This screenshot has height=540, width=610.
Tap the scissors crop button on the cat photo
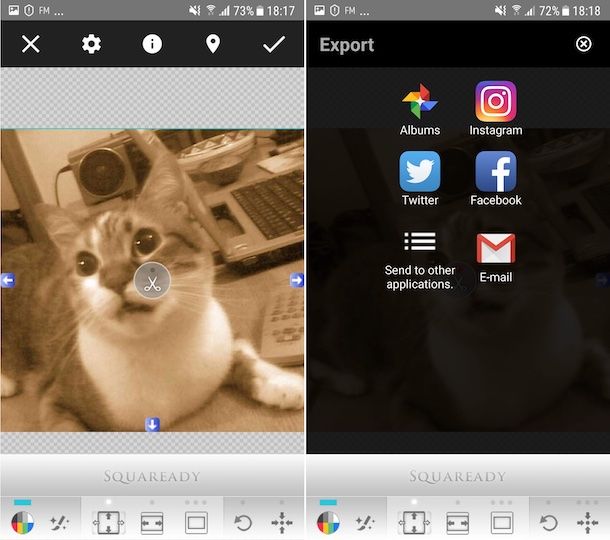pos(152,281)
